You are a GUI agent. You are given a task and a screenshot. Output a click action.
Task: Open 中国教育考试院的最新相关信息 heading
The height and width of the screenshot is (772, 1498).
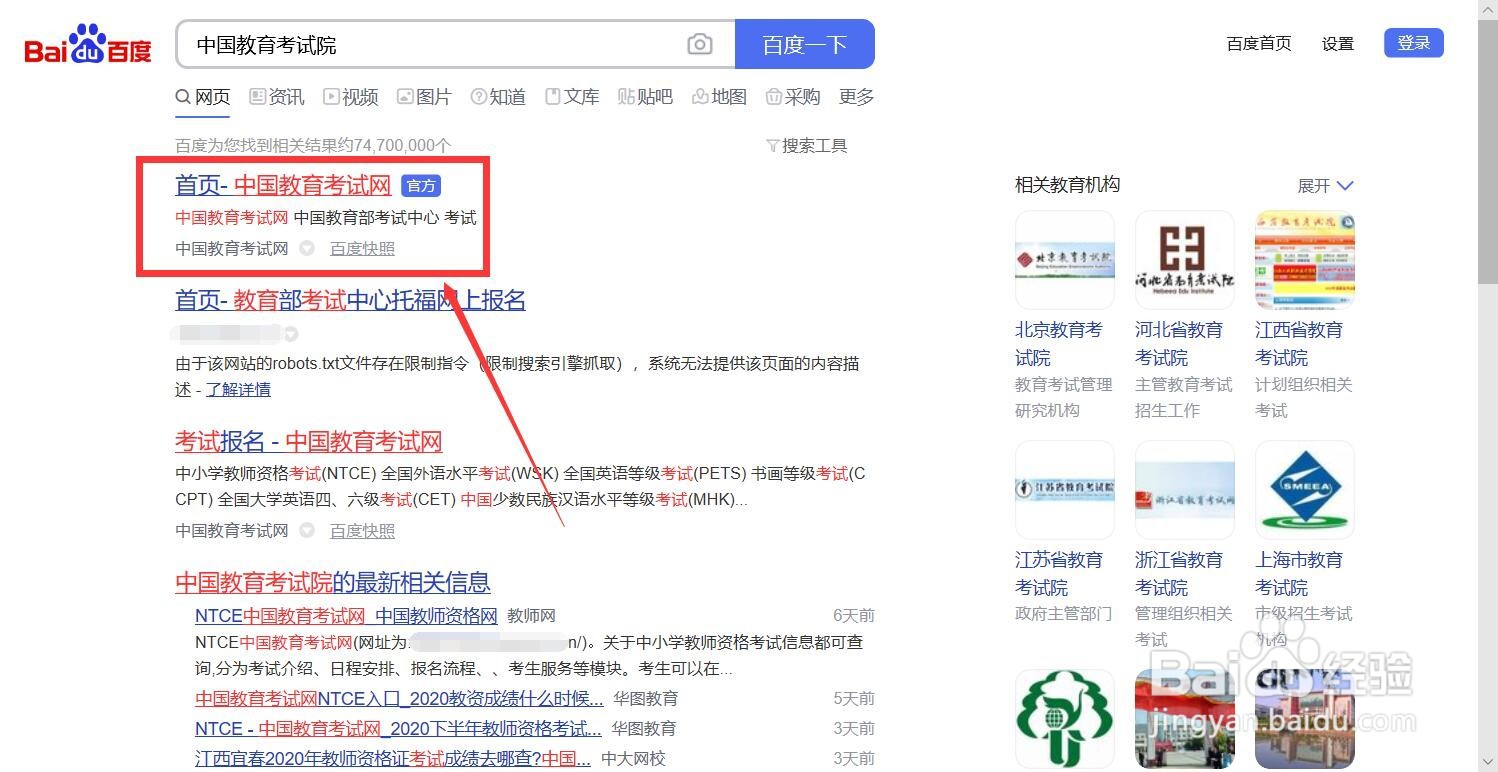[x=333, y=582]
